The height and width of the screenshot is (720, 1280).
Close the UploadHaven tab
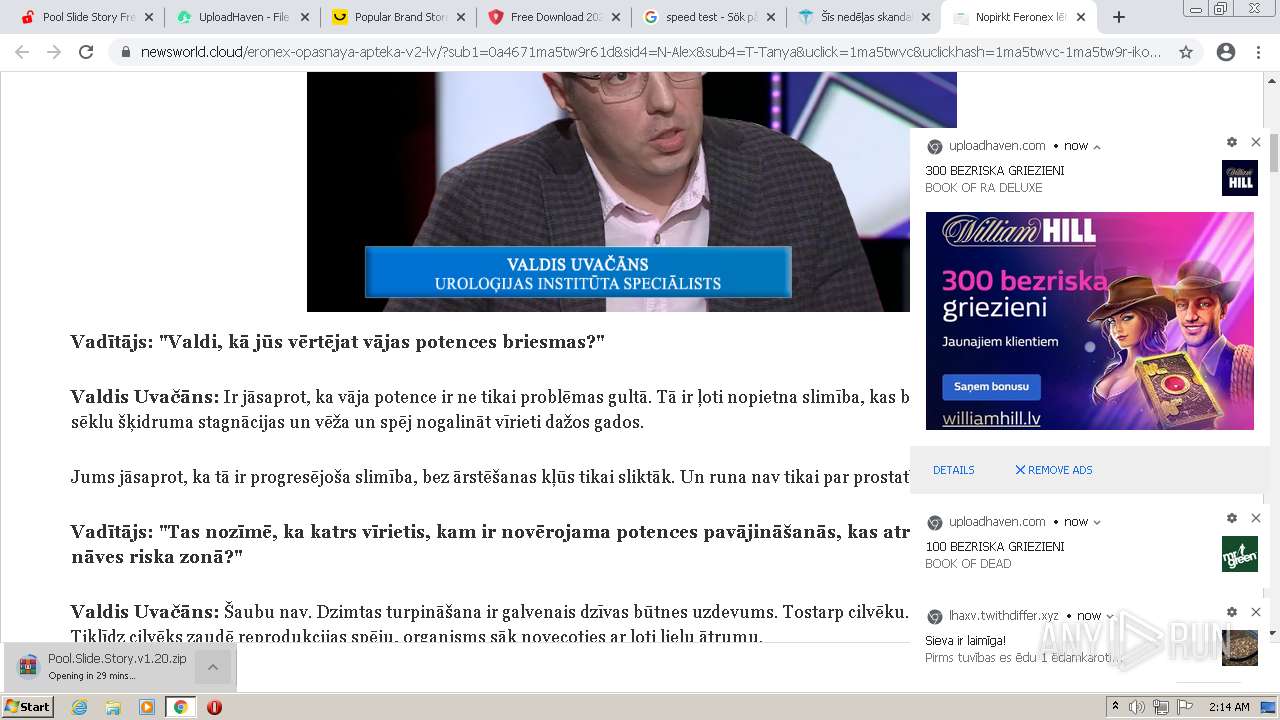coord(305,17)
